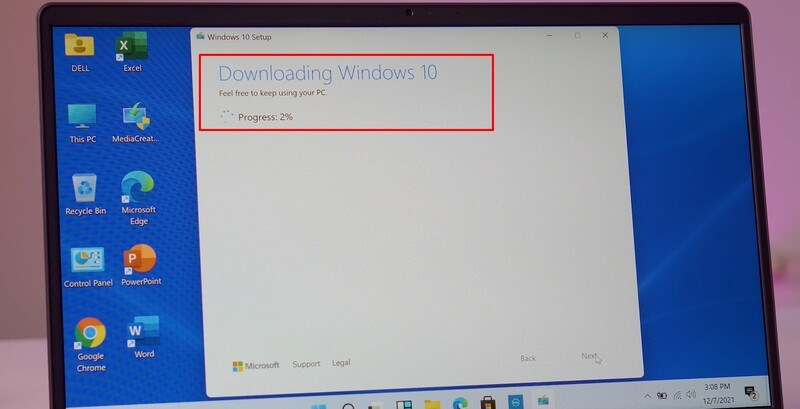Viewport: 800px width, 409px height.
Task: Click the 'Progress: 2%' text
Action: coord(265,117)
